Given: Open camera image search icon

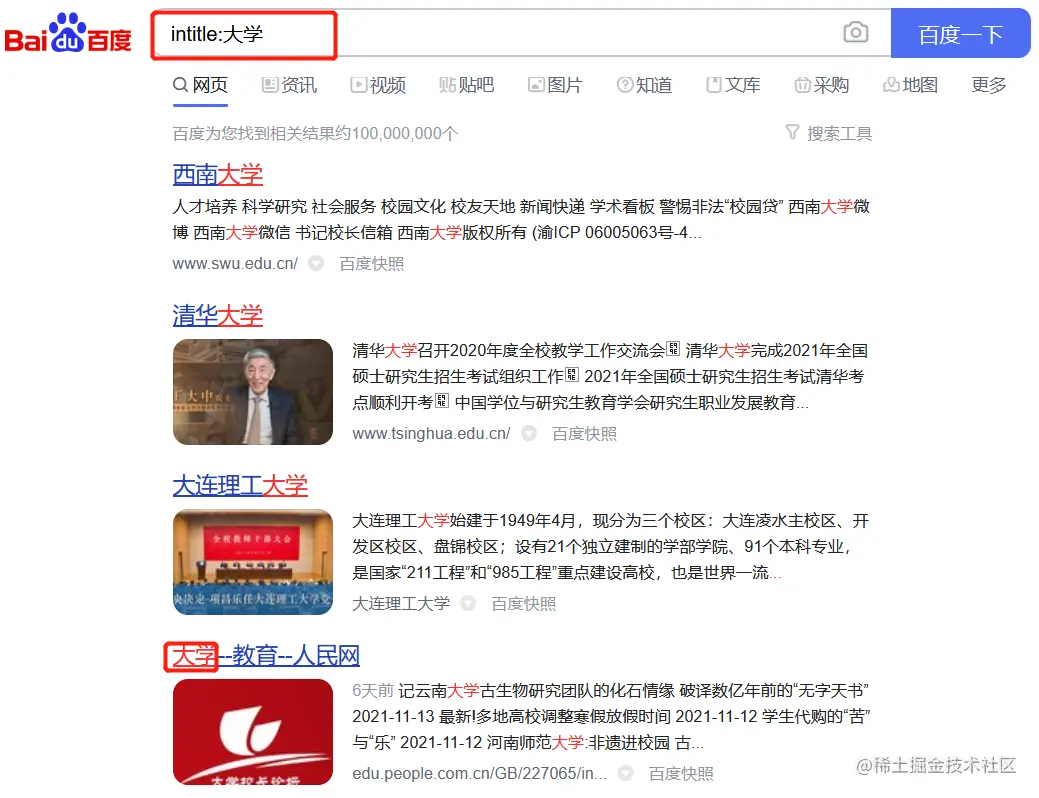Looking at the screenshot, I should point(855,32).
